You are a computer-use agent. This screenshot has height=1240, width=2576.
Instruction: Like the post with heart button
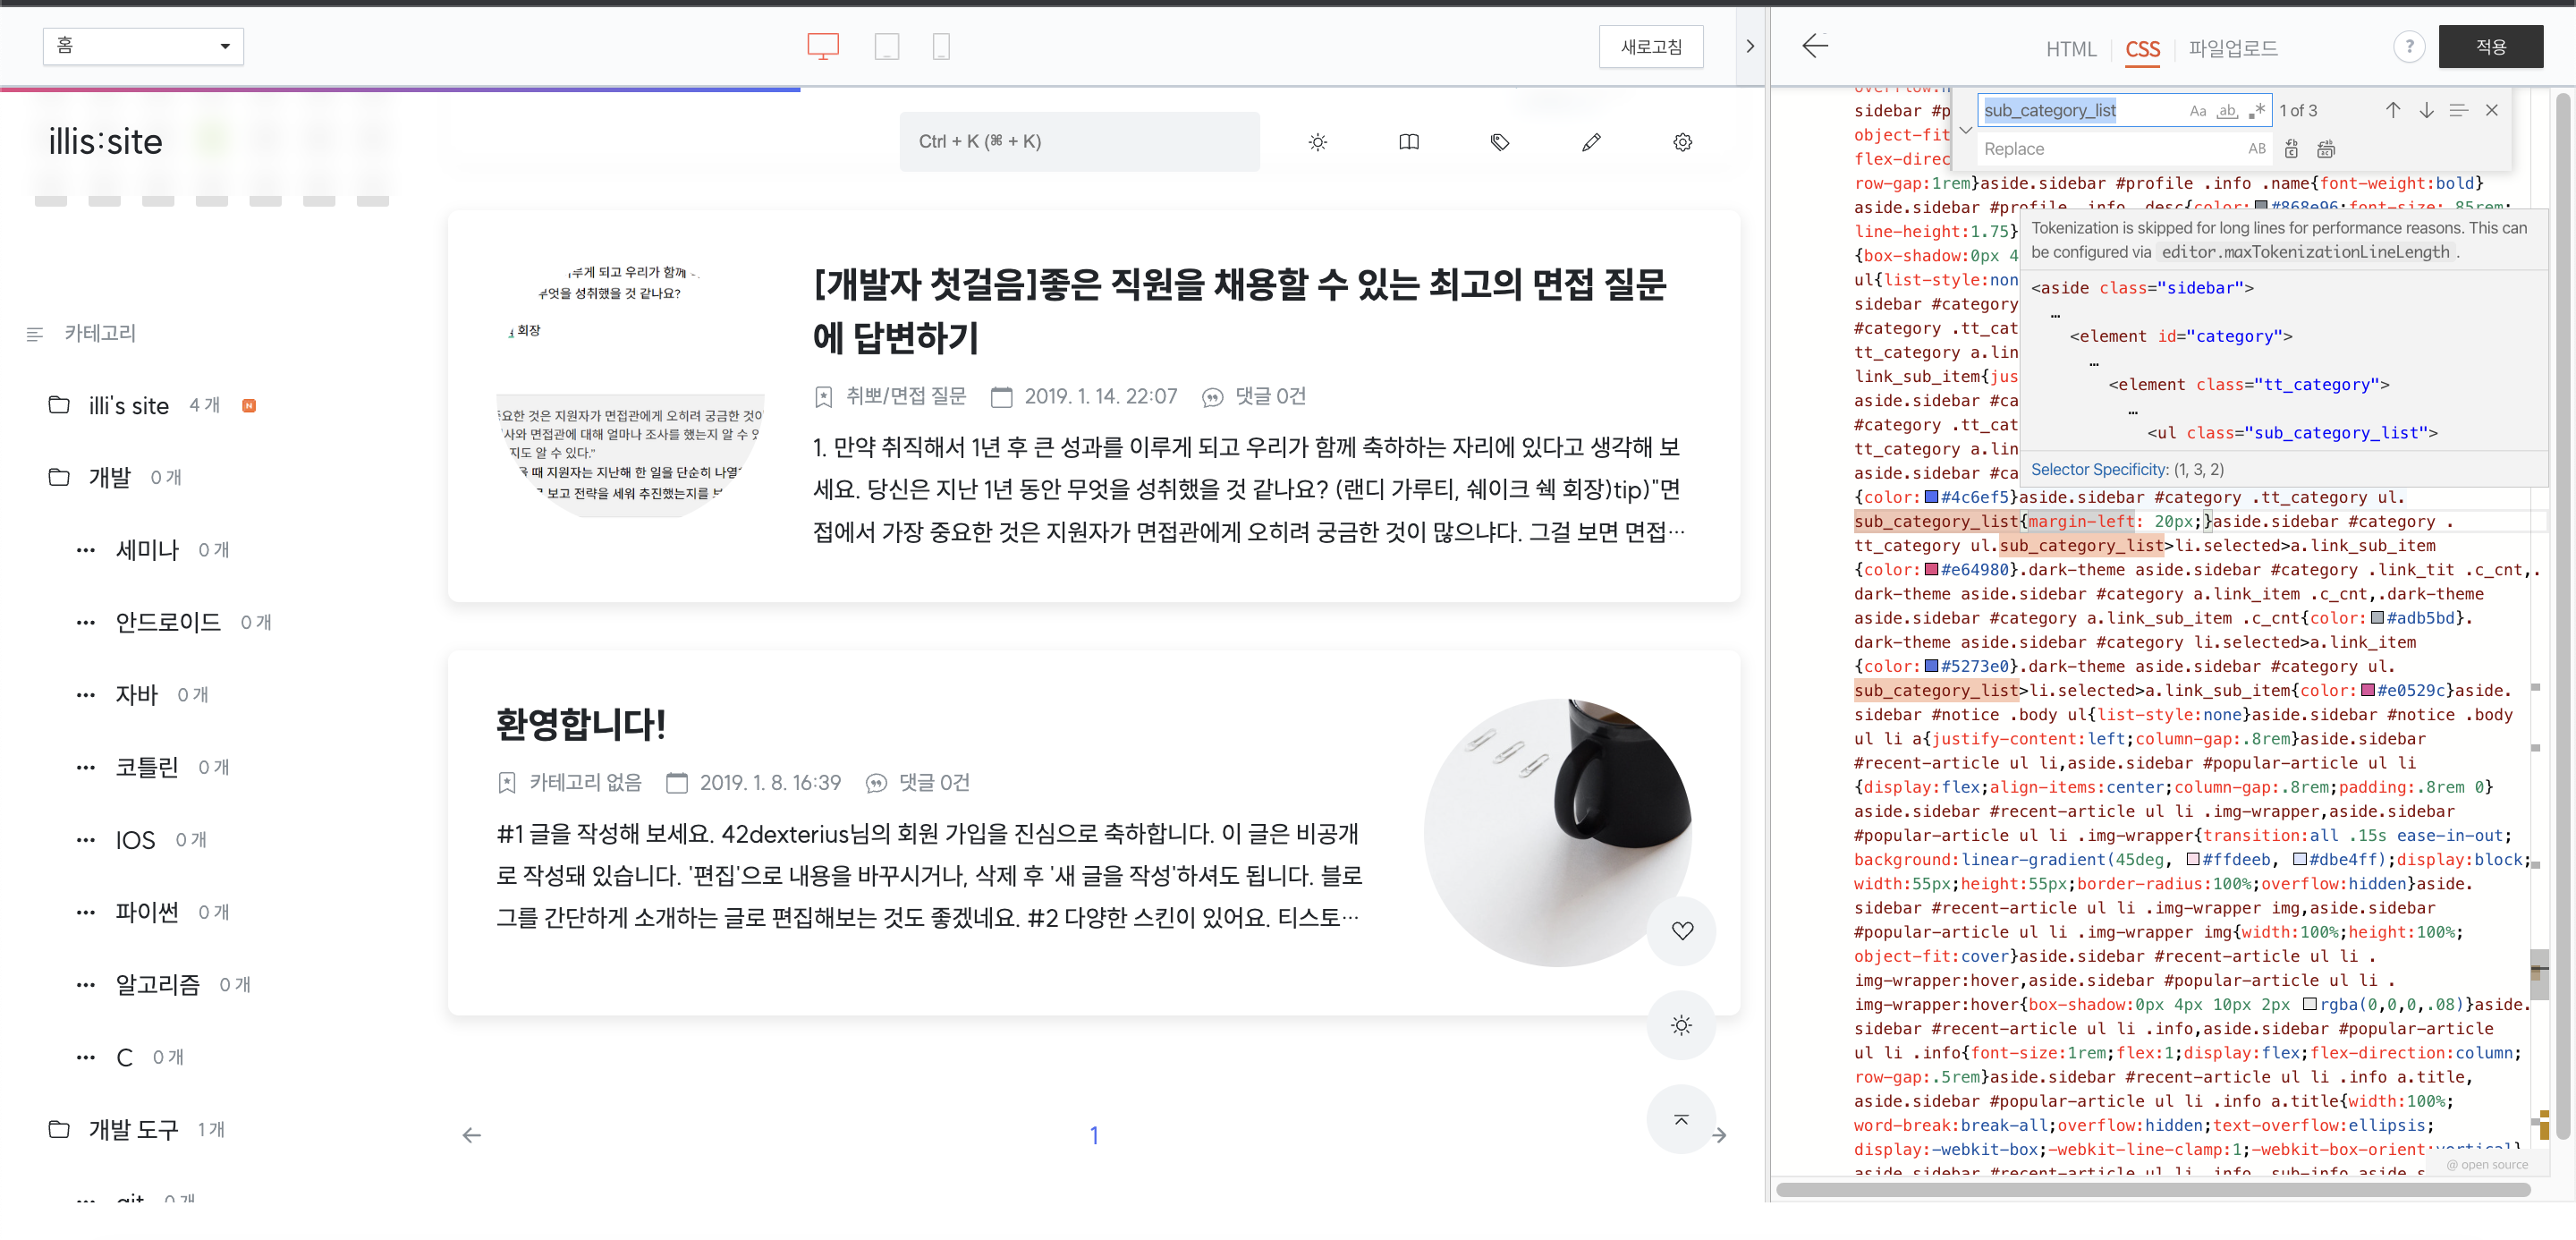(1682, 930)
